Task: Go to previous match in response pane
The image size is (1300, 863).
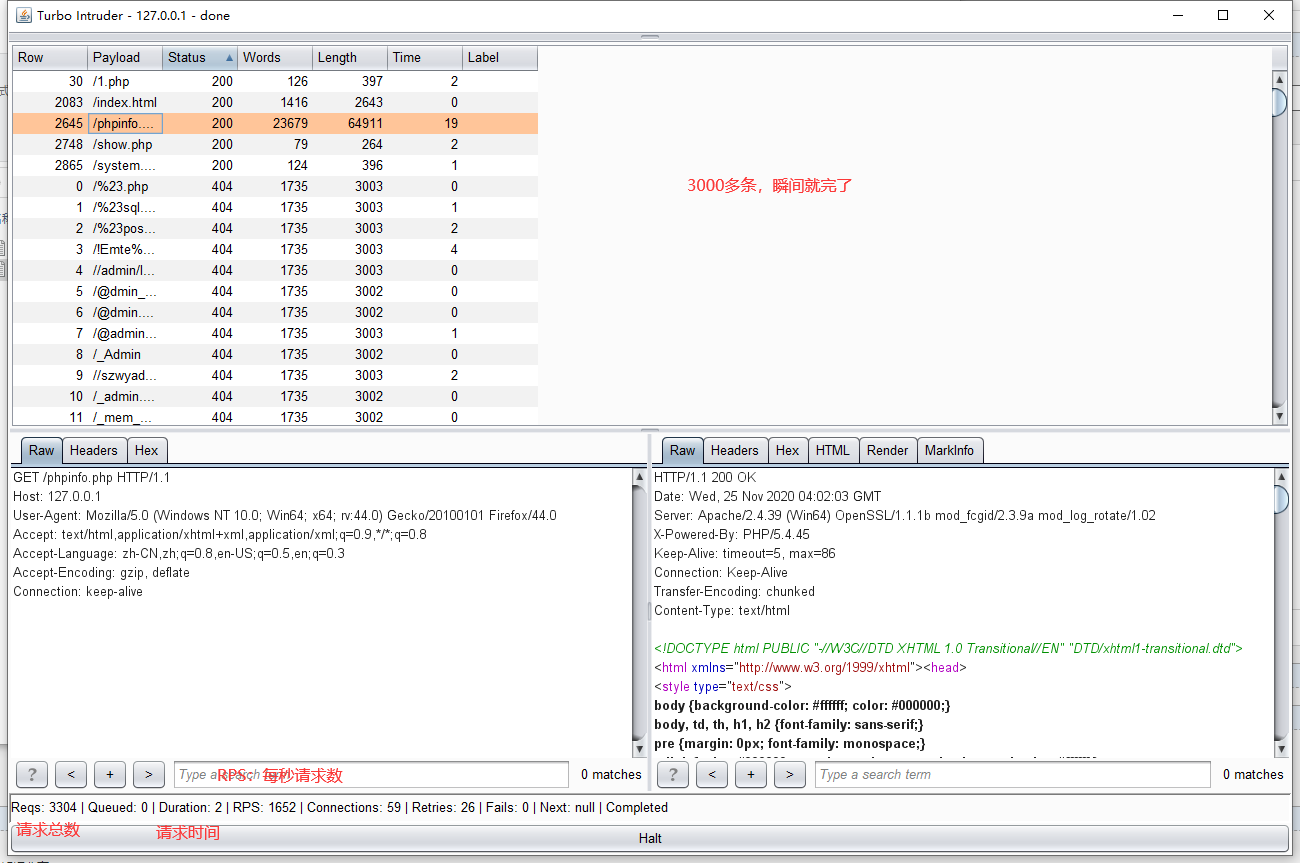Action: [x=712, y=774]
